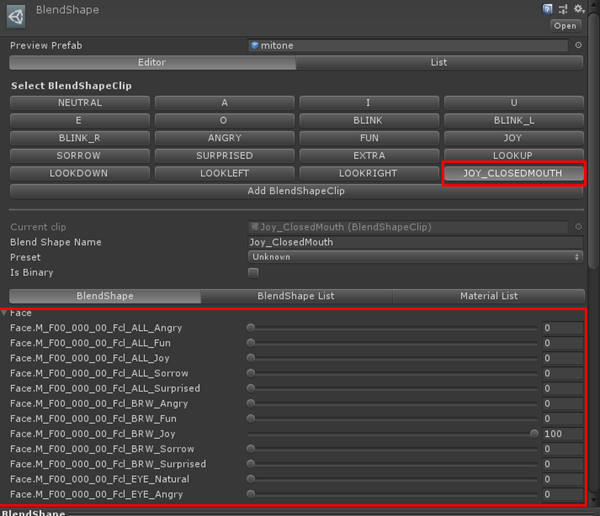Select the LOOKLEFT clip button
The width and height of the screenshot is (600, 516).
click(x=225, y=173)
